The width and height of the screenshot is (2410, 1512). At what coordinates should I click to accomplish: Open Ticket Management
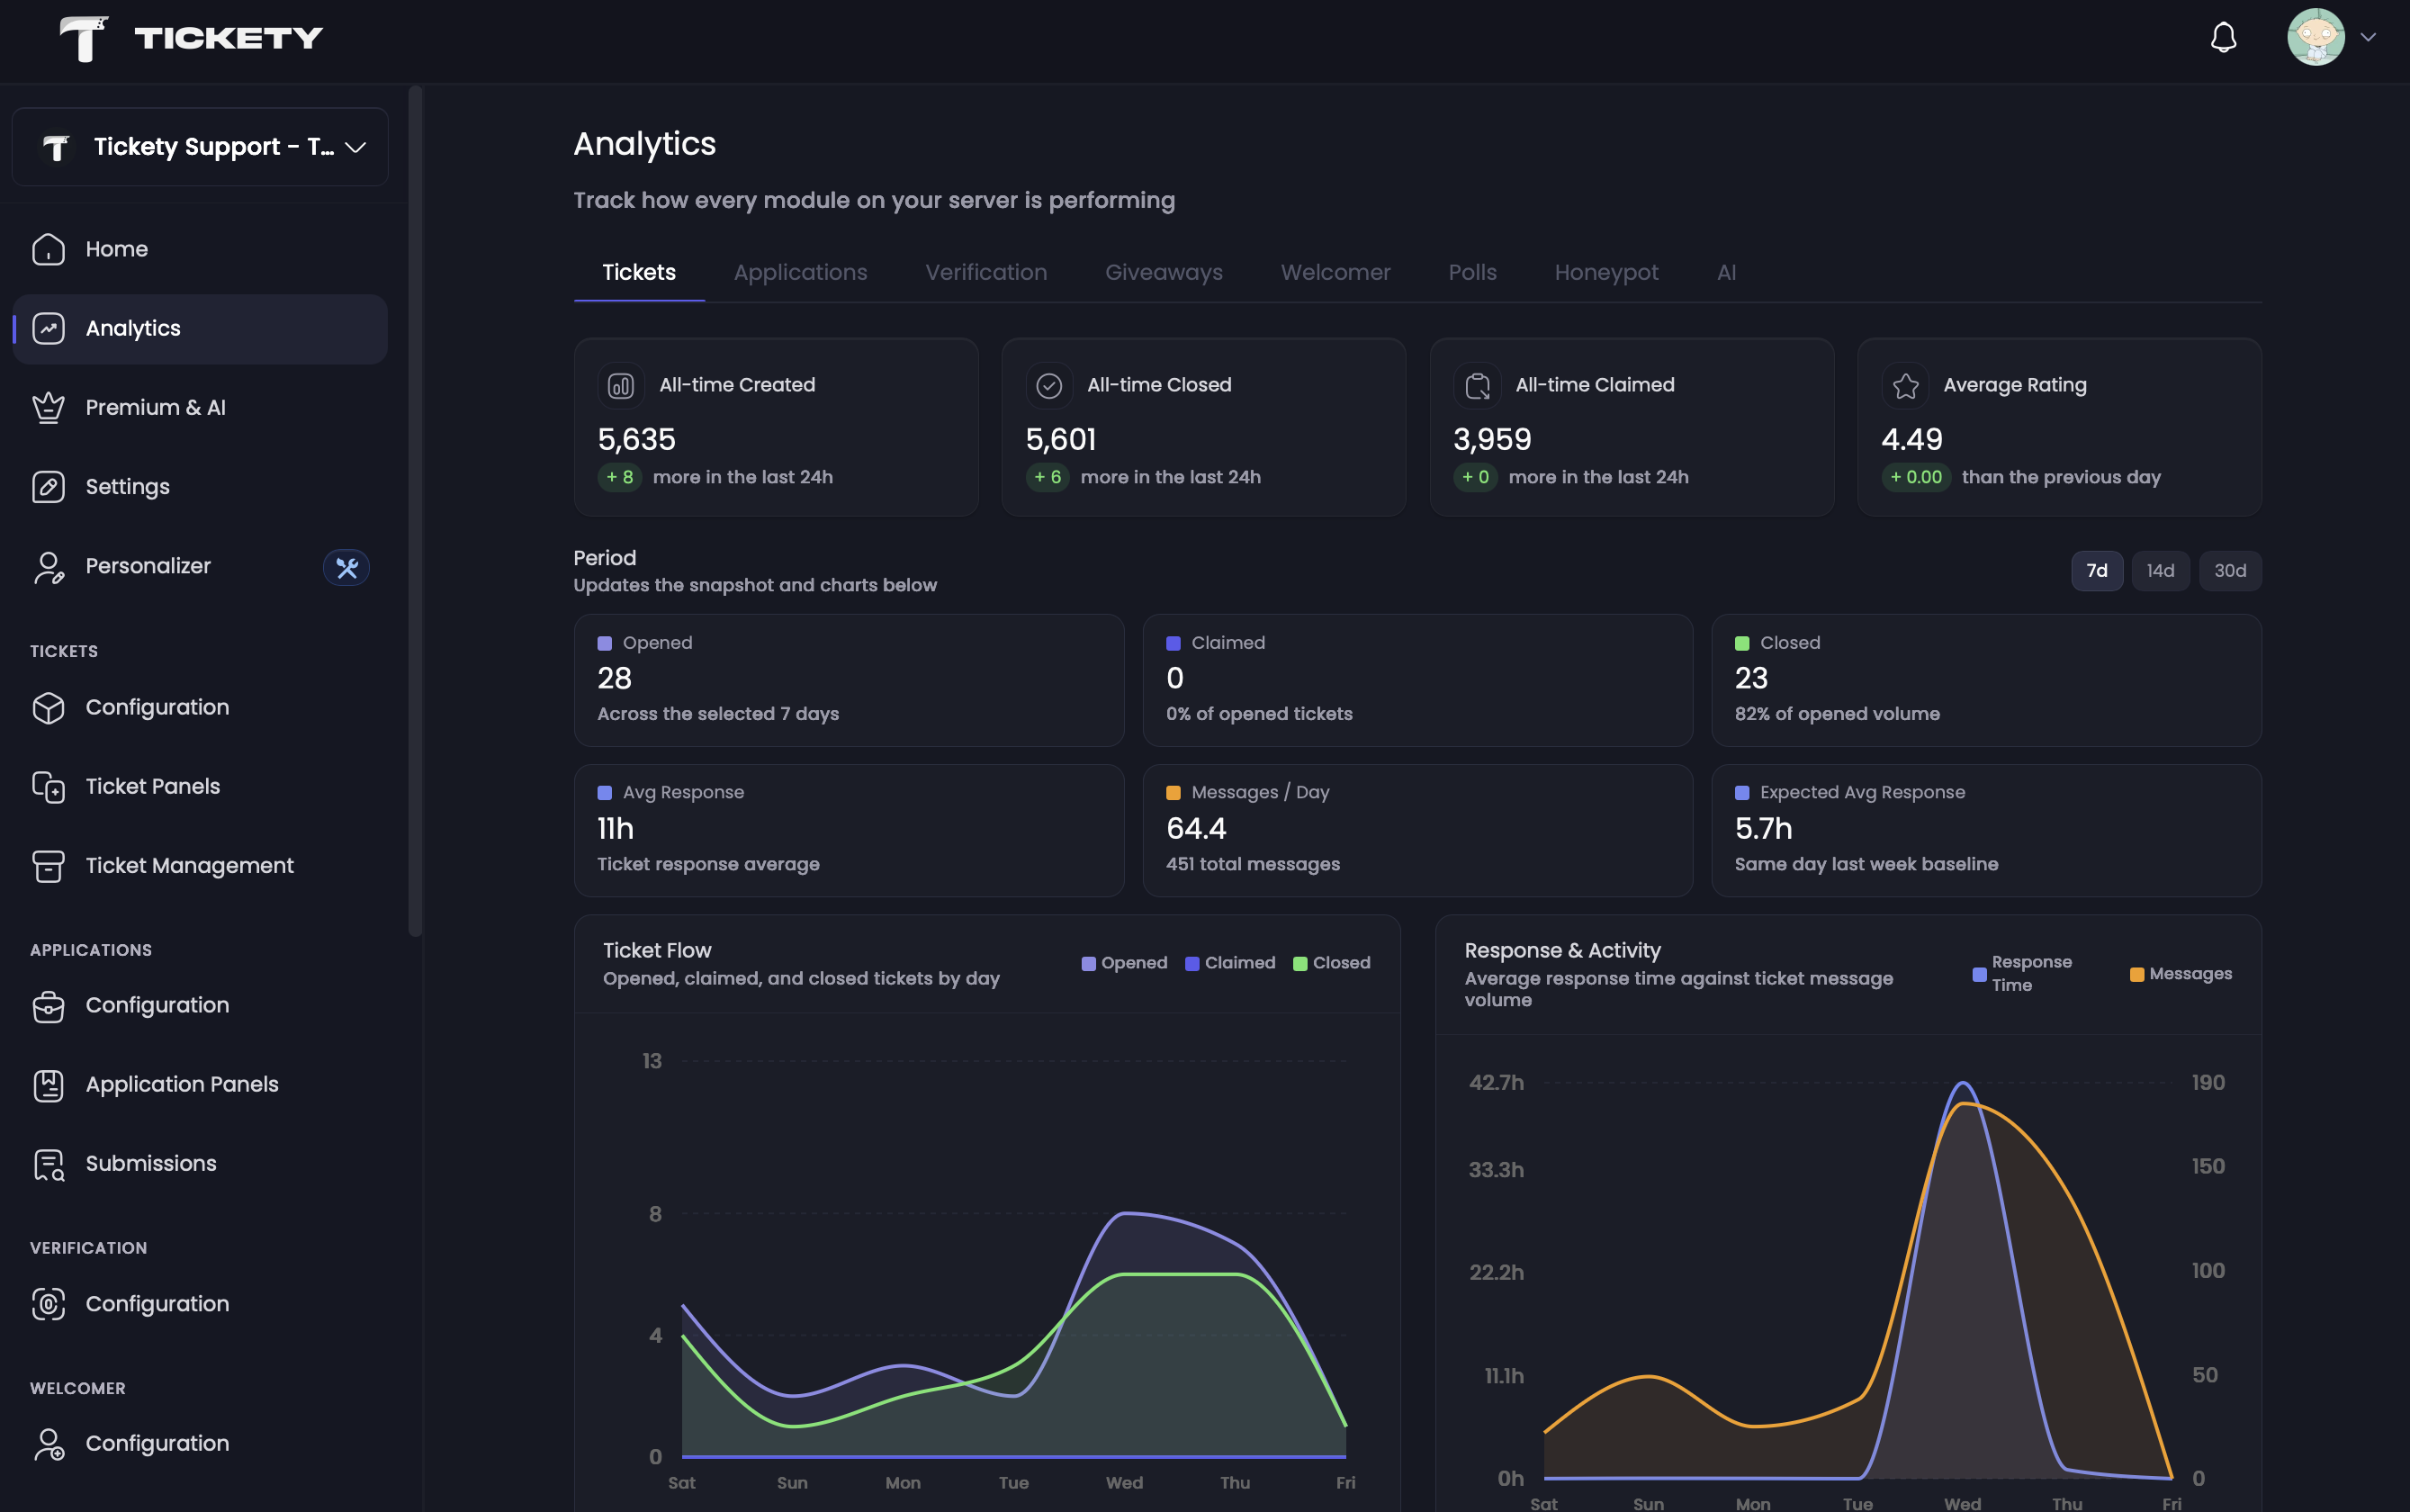200,865
